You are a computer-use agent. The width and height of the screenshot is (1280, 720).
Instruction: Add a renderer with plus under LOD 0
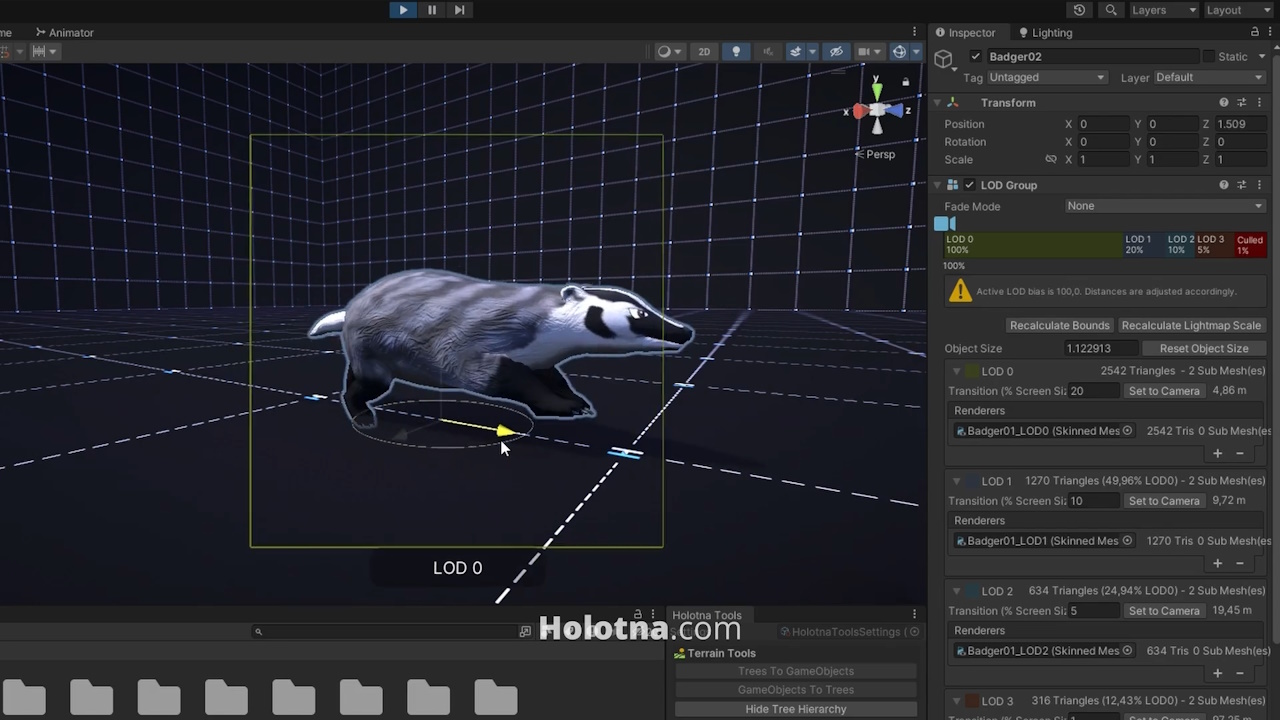point(1217,453)
